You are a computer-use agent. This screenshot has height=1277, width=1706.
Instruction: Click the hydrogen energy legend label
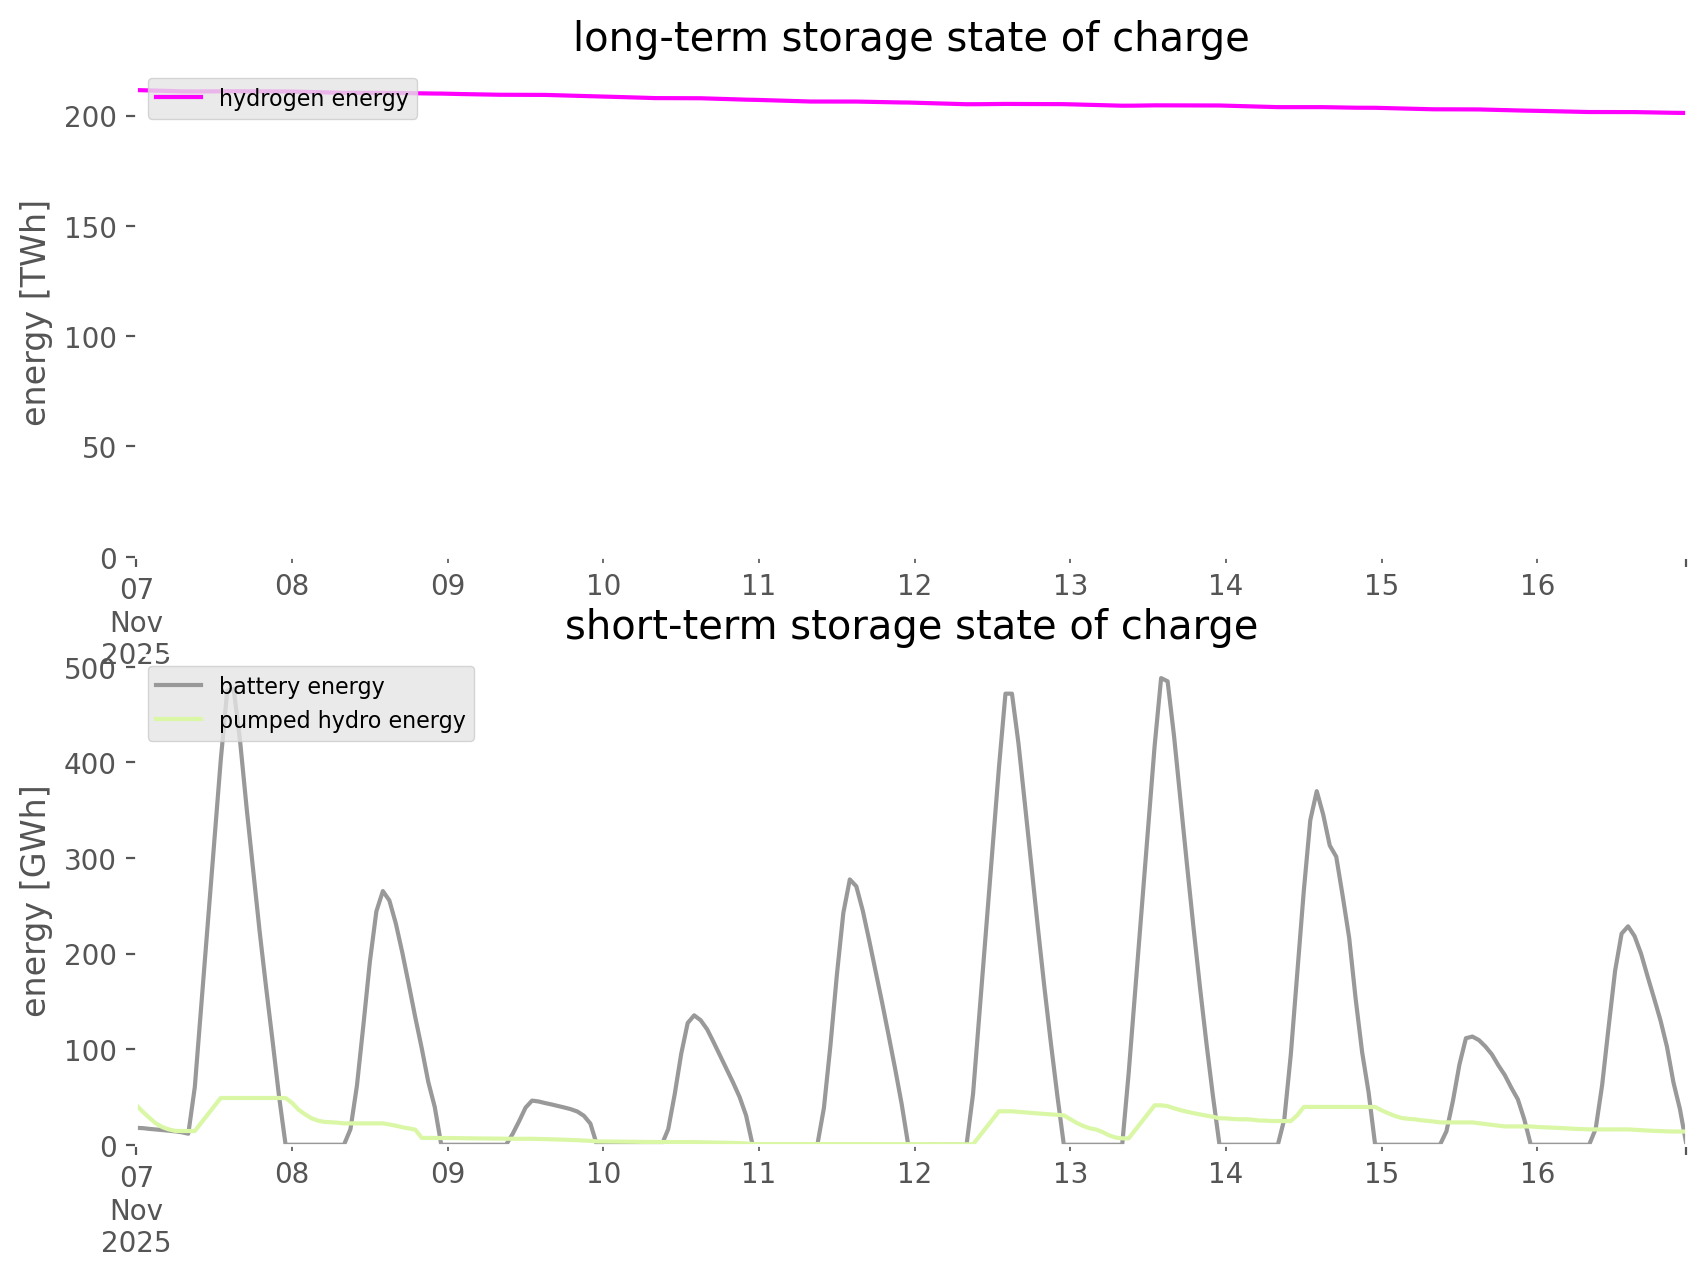(x=313, y=98)
